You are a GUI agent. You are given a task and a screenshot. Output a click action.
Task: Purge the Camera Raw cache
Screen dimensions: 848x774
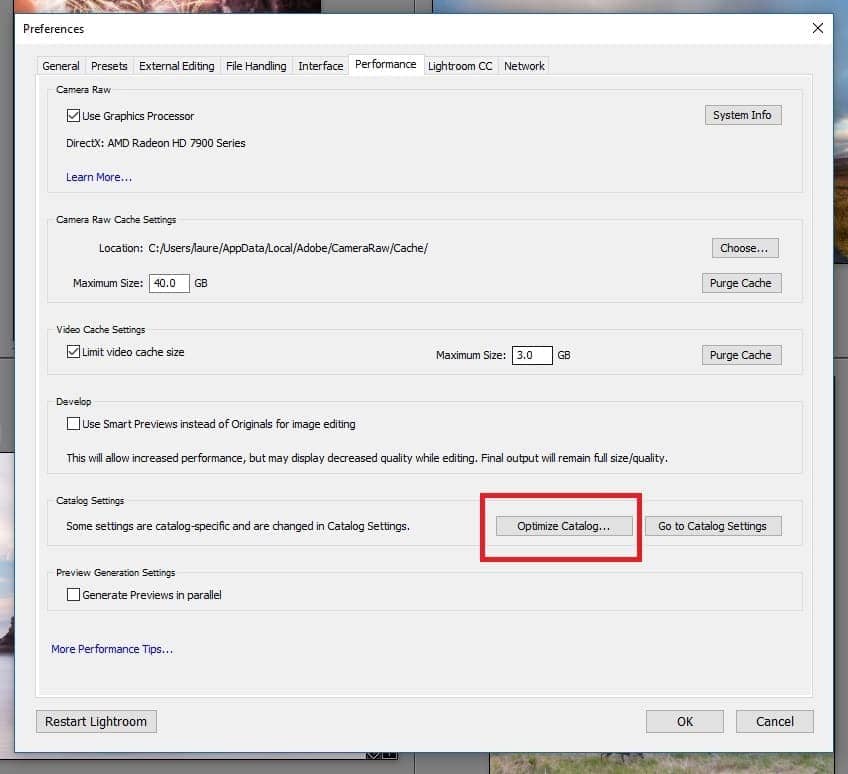point(740,283)
